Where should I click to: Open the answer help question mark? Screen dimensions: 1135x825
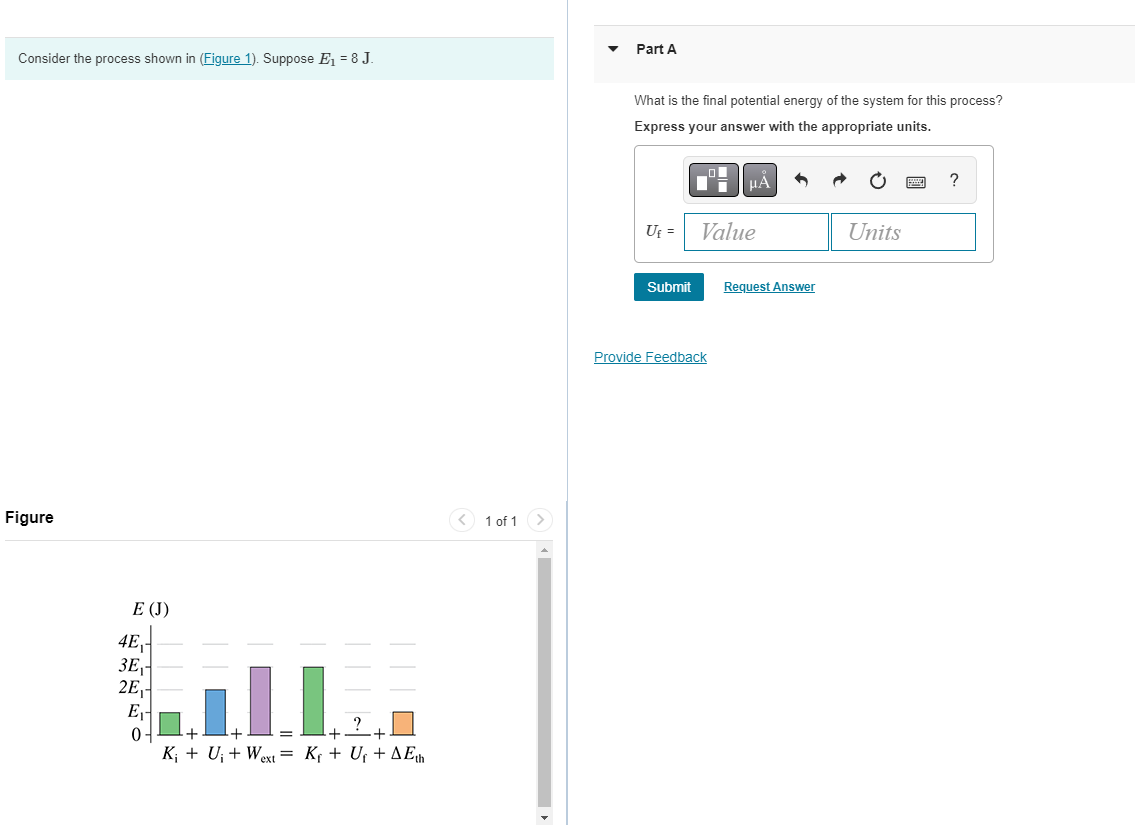954,179
